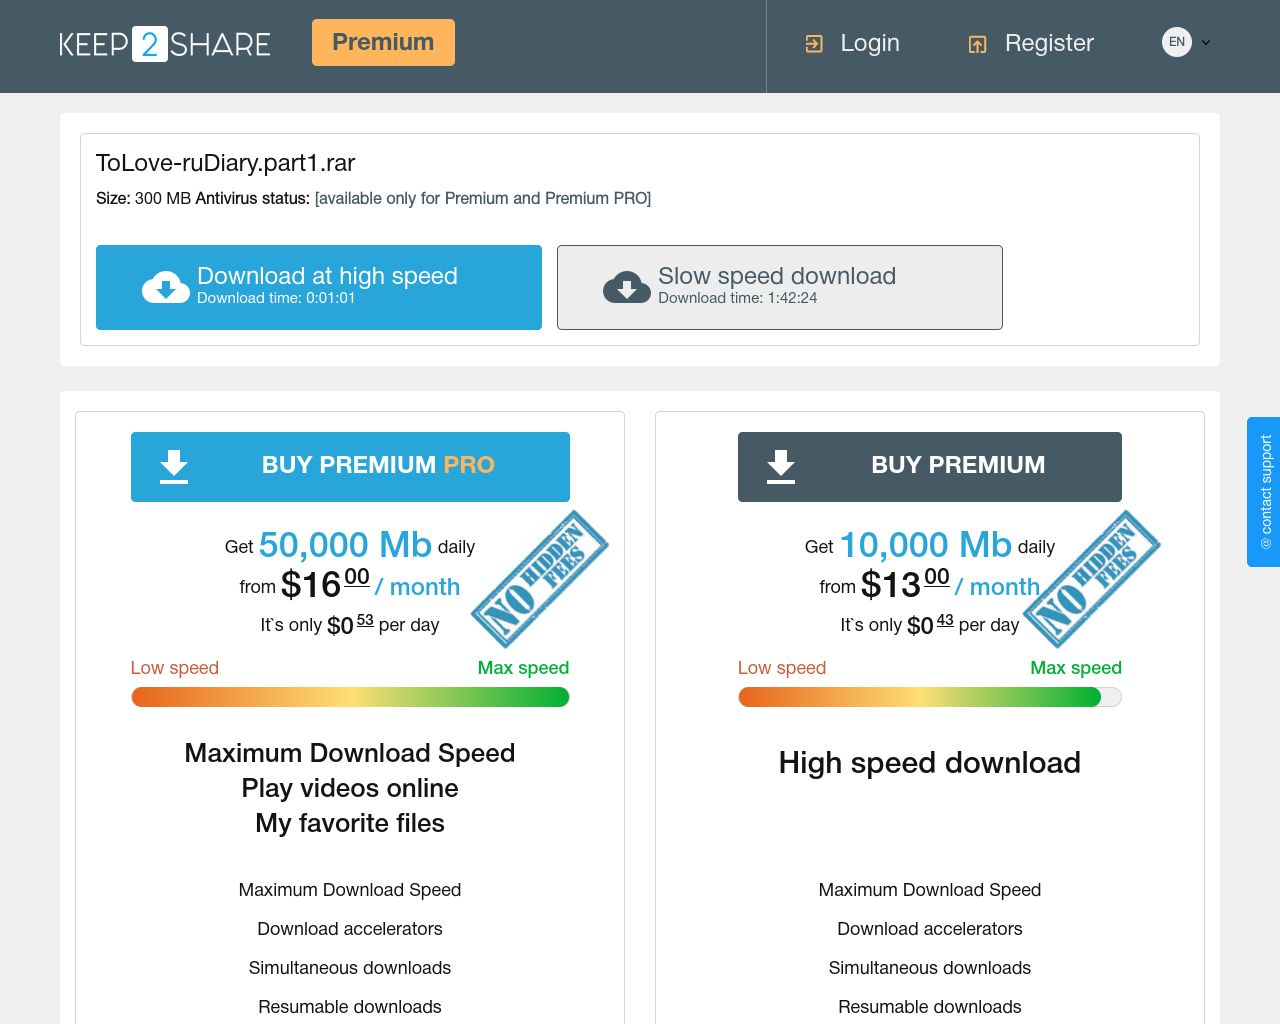This screenshot has width=1280, height=1024.
Task: Open the Premium tab in header
Action: click(x=383, y=42)
